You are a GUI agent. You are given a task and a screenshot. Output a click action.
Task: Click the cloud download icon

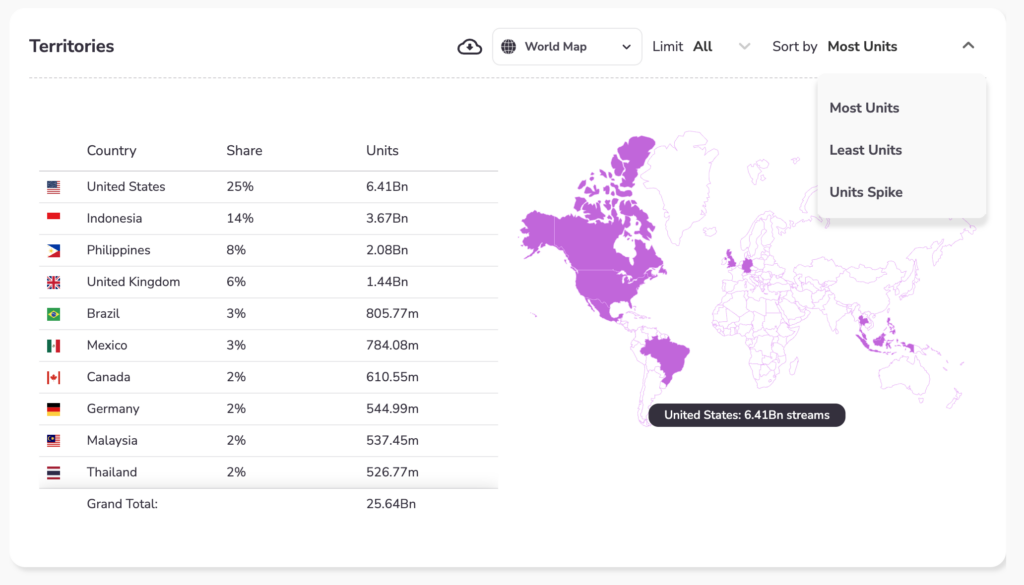click(469, 47)
